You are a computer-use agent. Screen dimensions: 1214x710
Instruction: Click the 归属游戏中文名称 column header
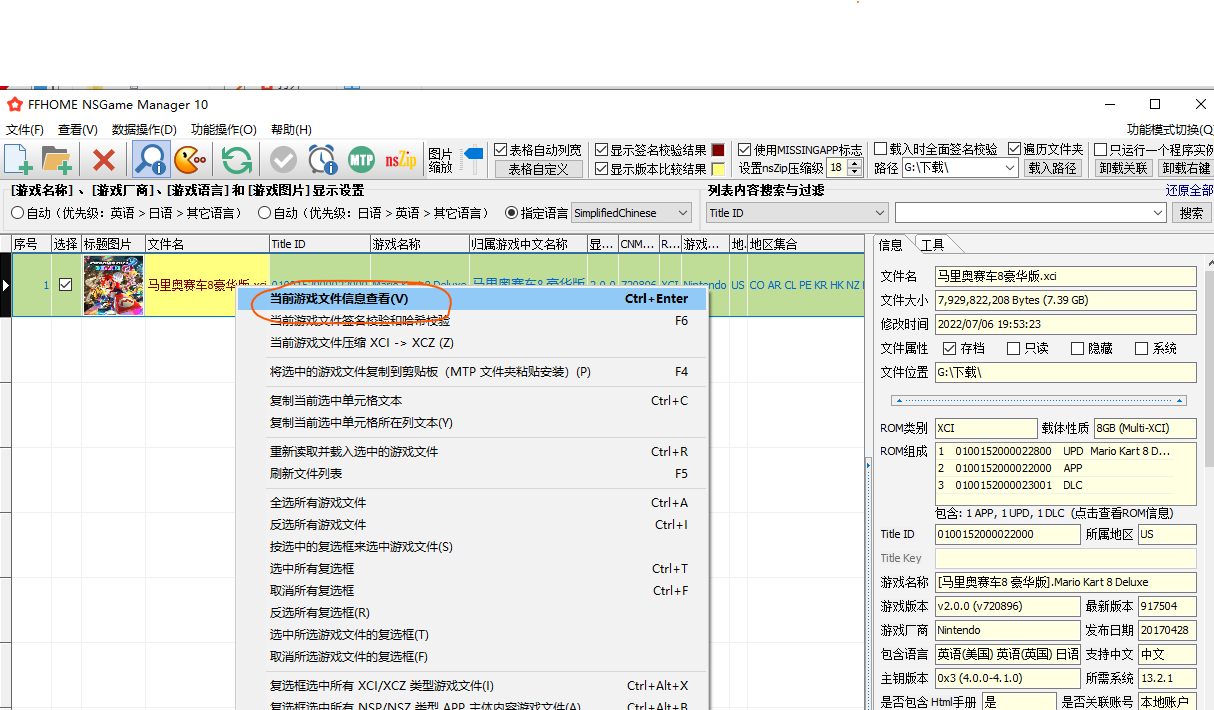coord(527,244)
